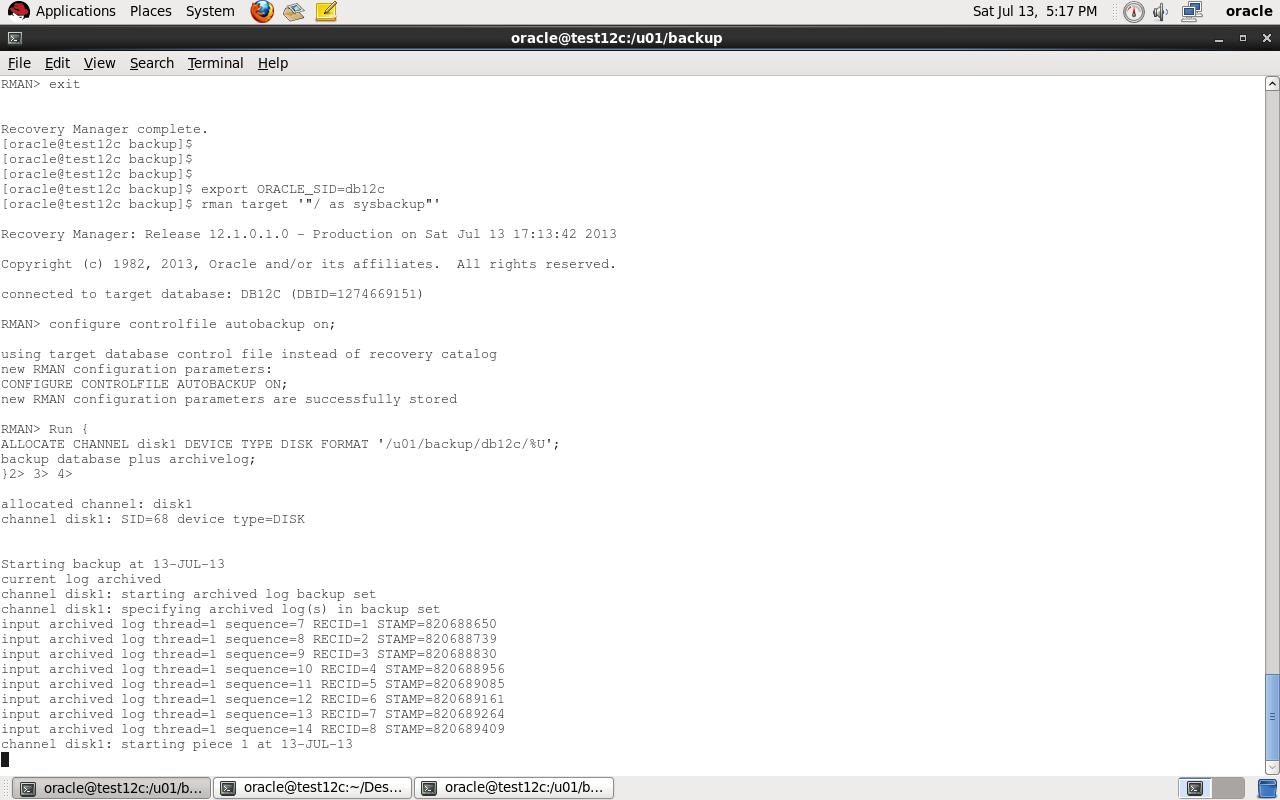Click the trash icon in bottom panel
This screenshot has width=1280, height=800.
point(1268,788)
